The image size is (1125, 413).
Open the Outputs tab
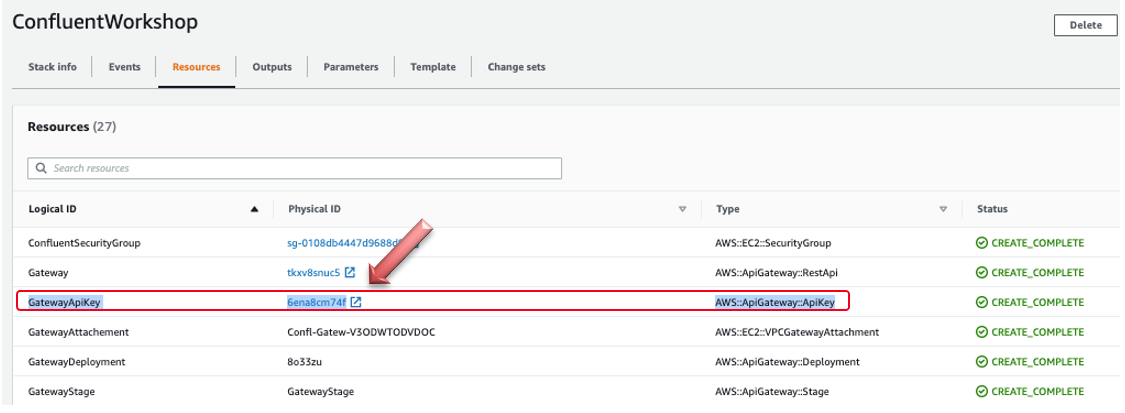click(x=272, y=67)
